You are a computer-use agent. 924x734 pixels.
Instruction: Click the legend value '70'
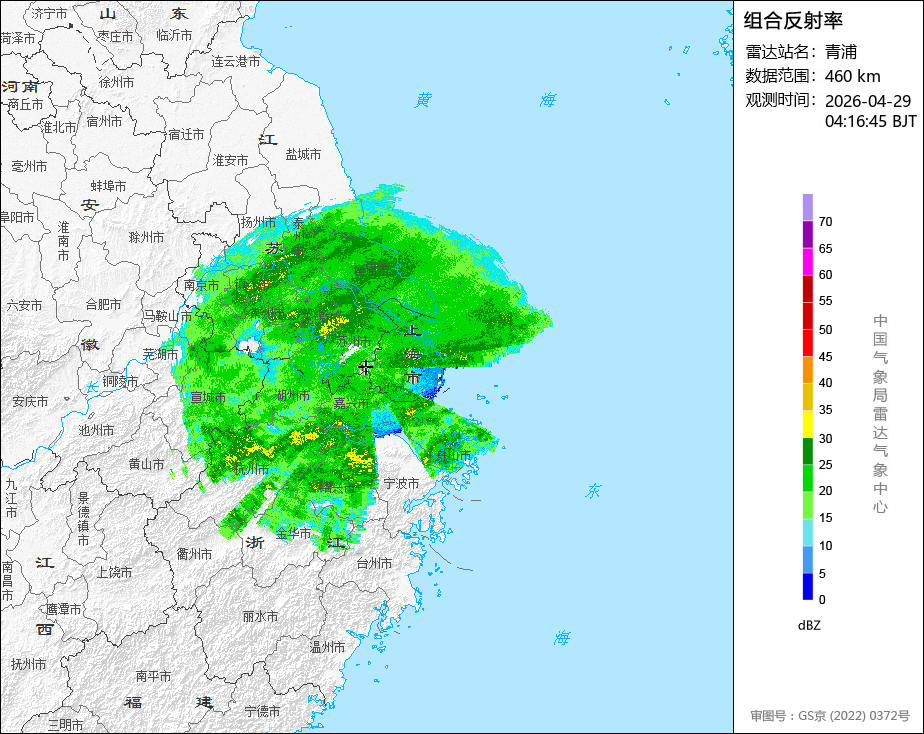826,221
